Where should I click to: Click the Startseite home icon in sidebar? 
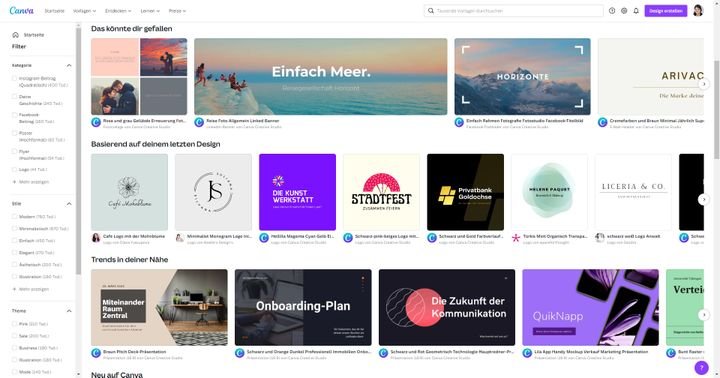(x=15, y=35)
